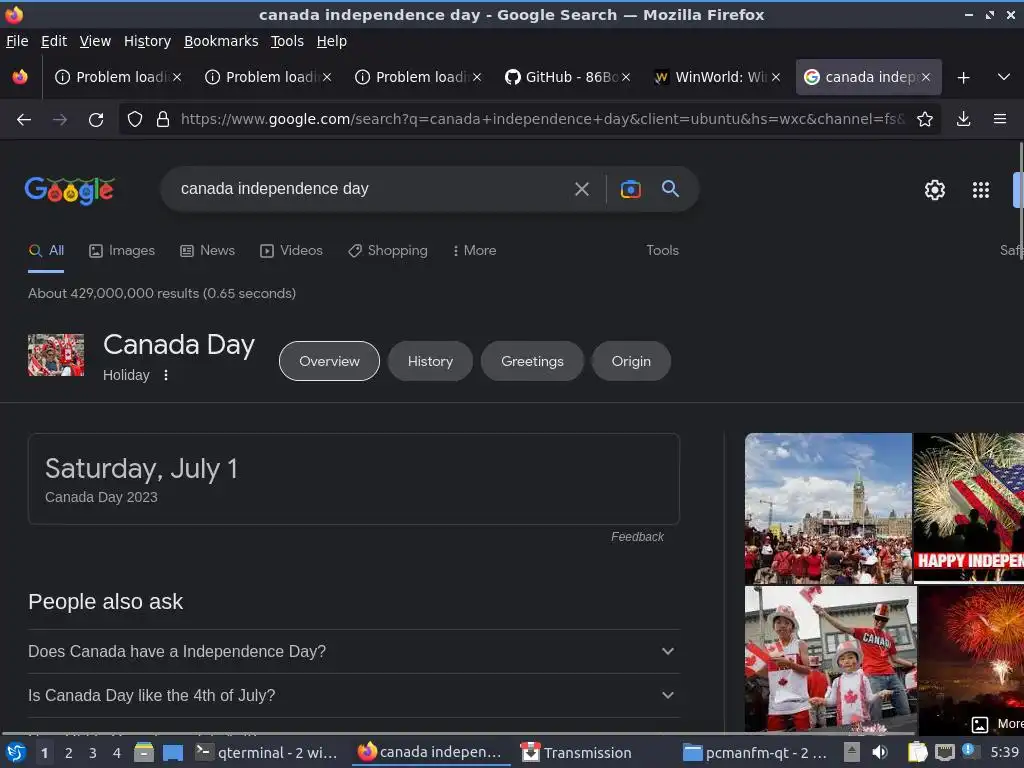The width and height of the screenshot is (1024, 768).
Task: Expand 'Does Canada have a Independence Day?'
Action: coord(354,652)
